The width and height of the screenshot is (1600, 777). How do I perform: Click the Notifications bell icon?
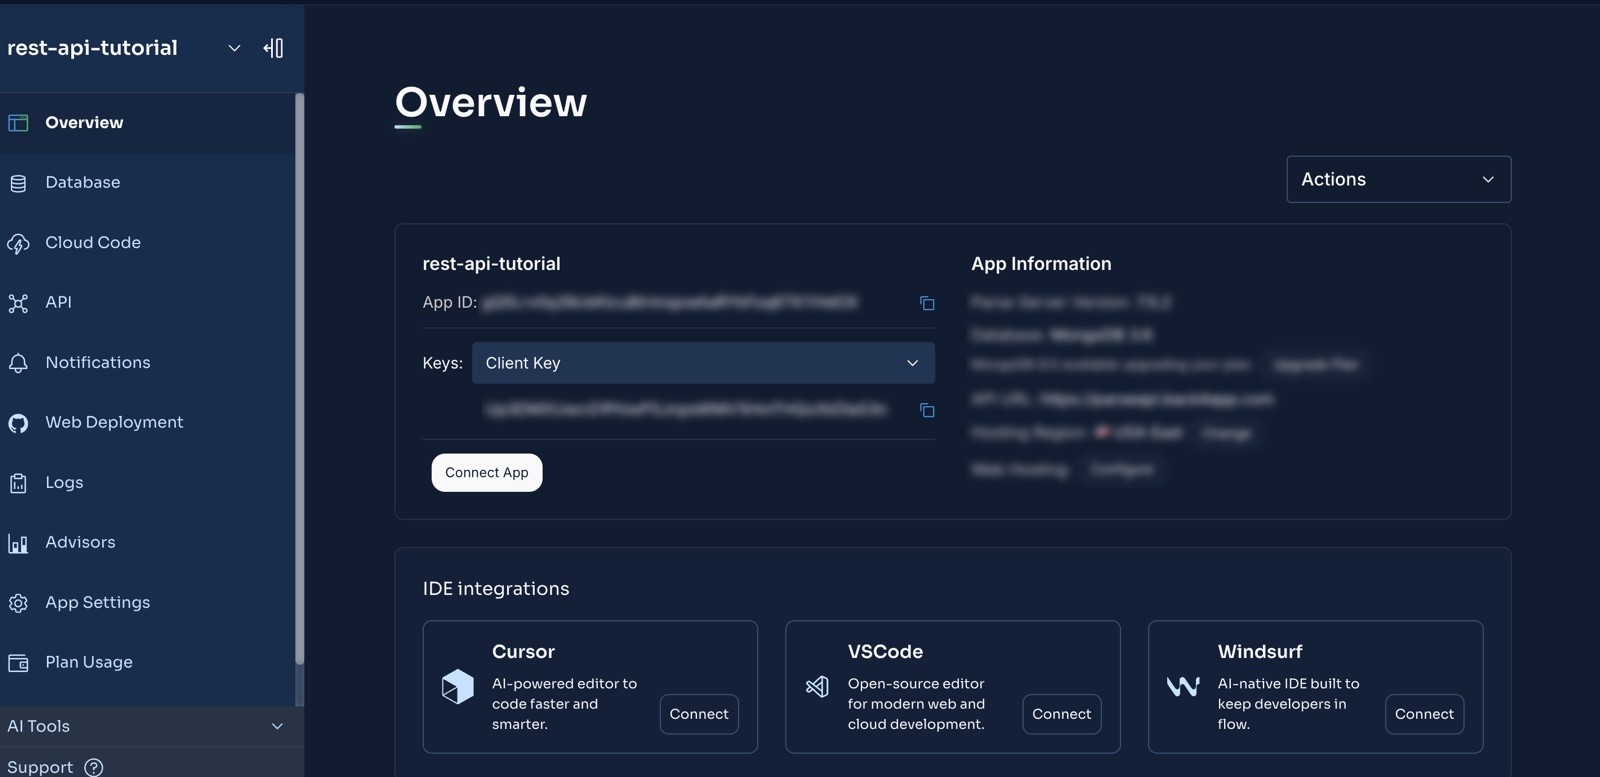(x=18, y=363)
